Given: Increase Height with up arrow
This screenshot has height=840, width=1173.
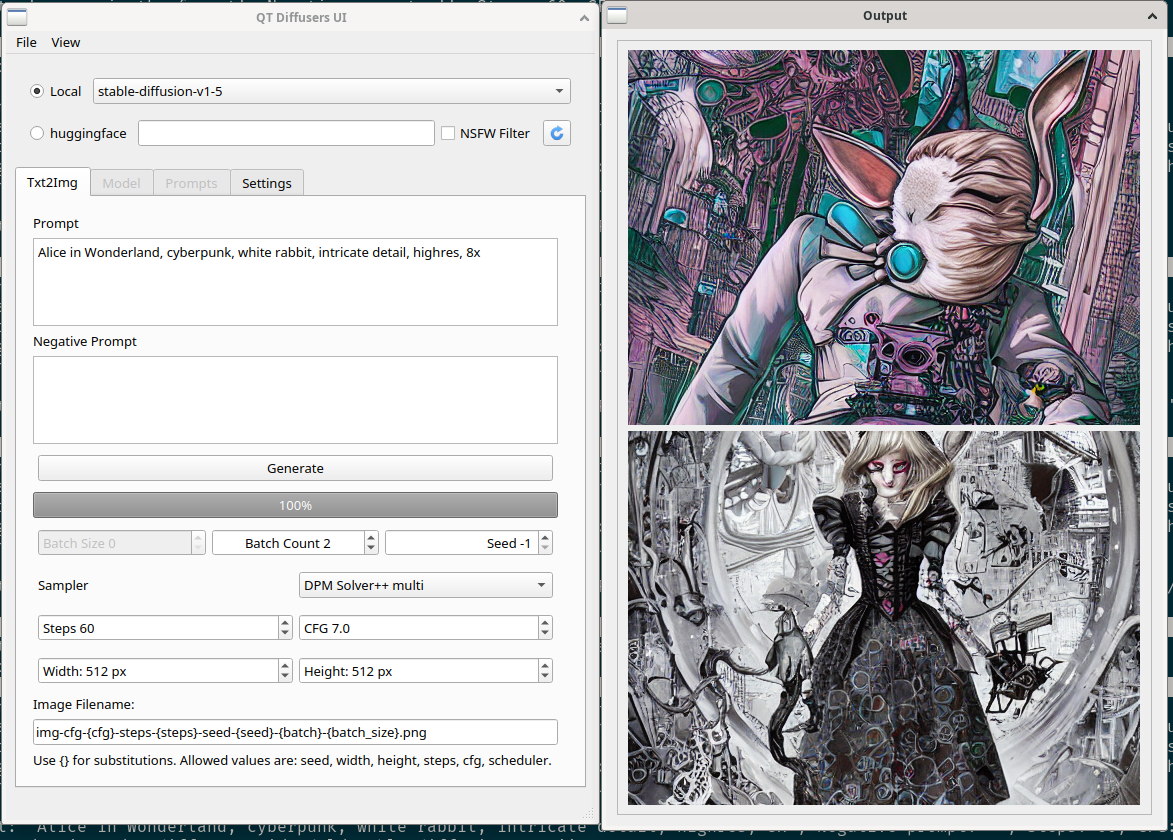Looking at the screenshot, I should (545, 666).
